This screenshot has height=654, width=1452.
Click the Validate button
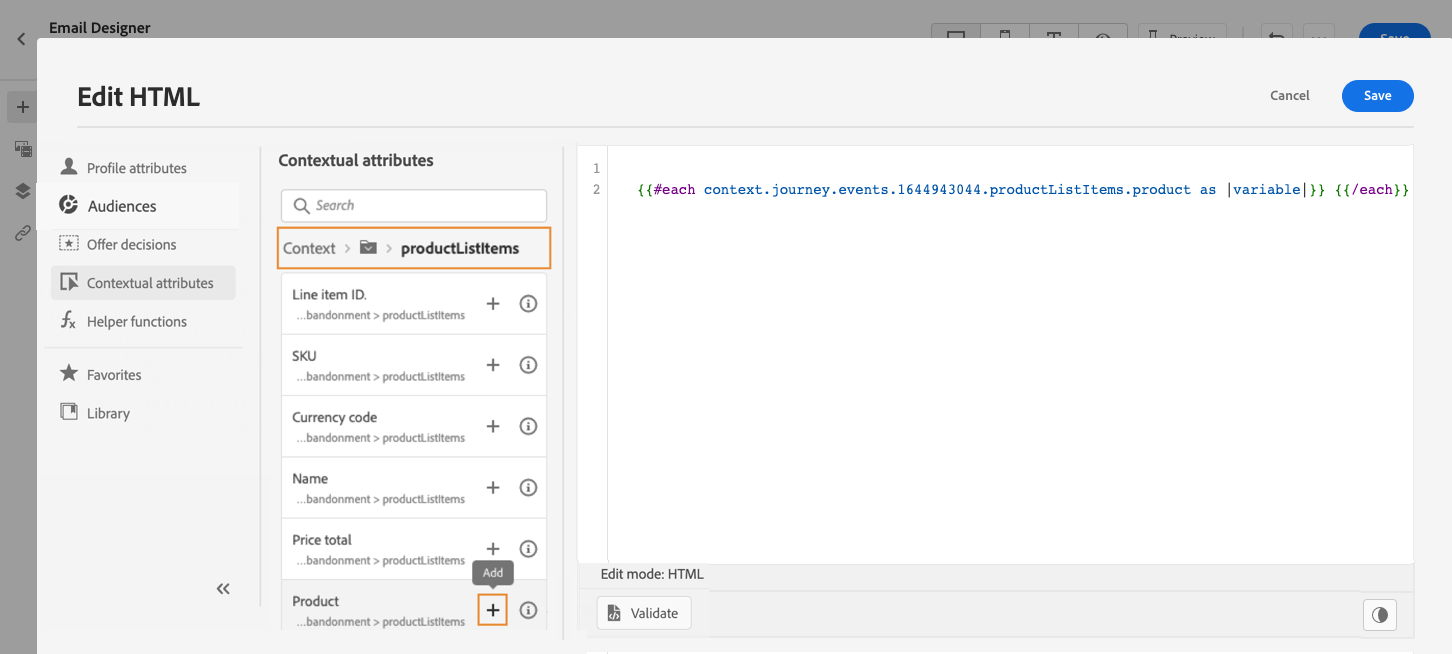coord(643,613)
